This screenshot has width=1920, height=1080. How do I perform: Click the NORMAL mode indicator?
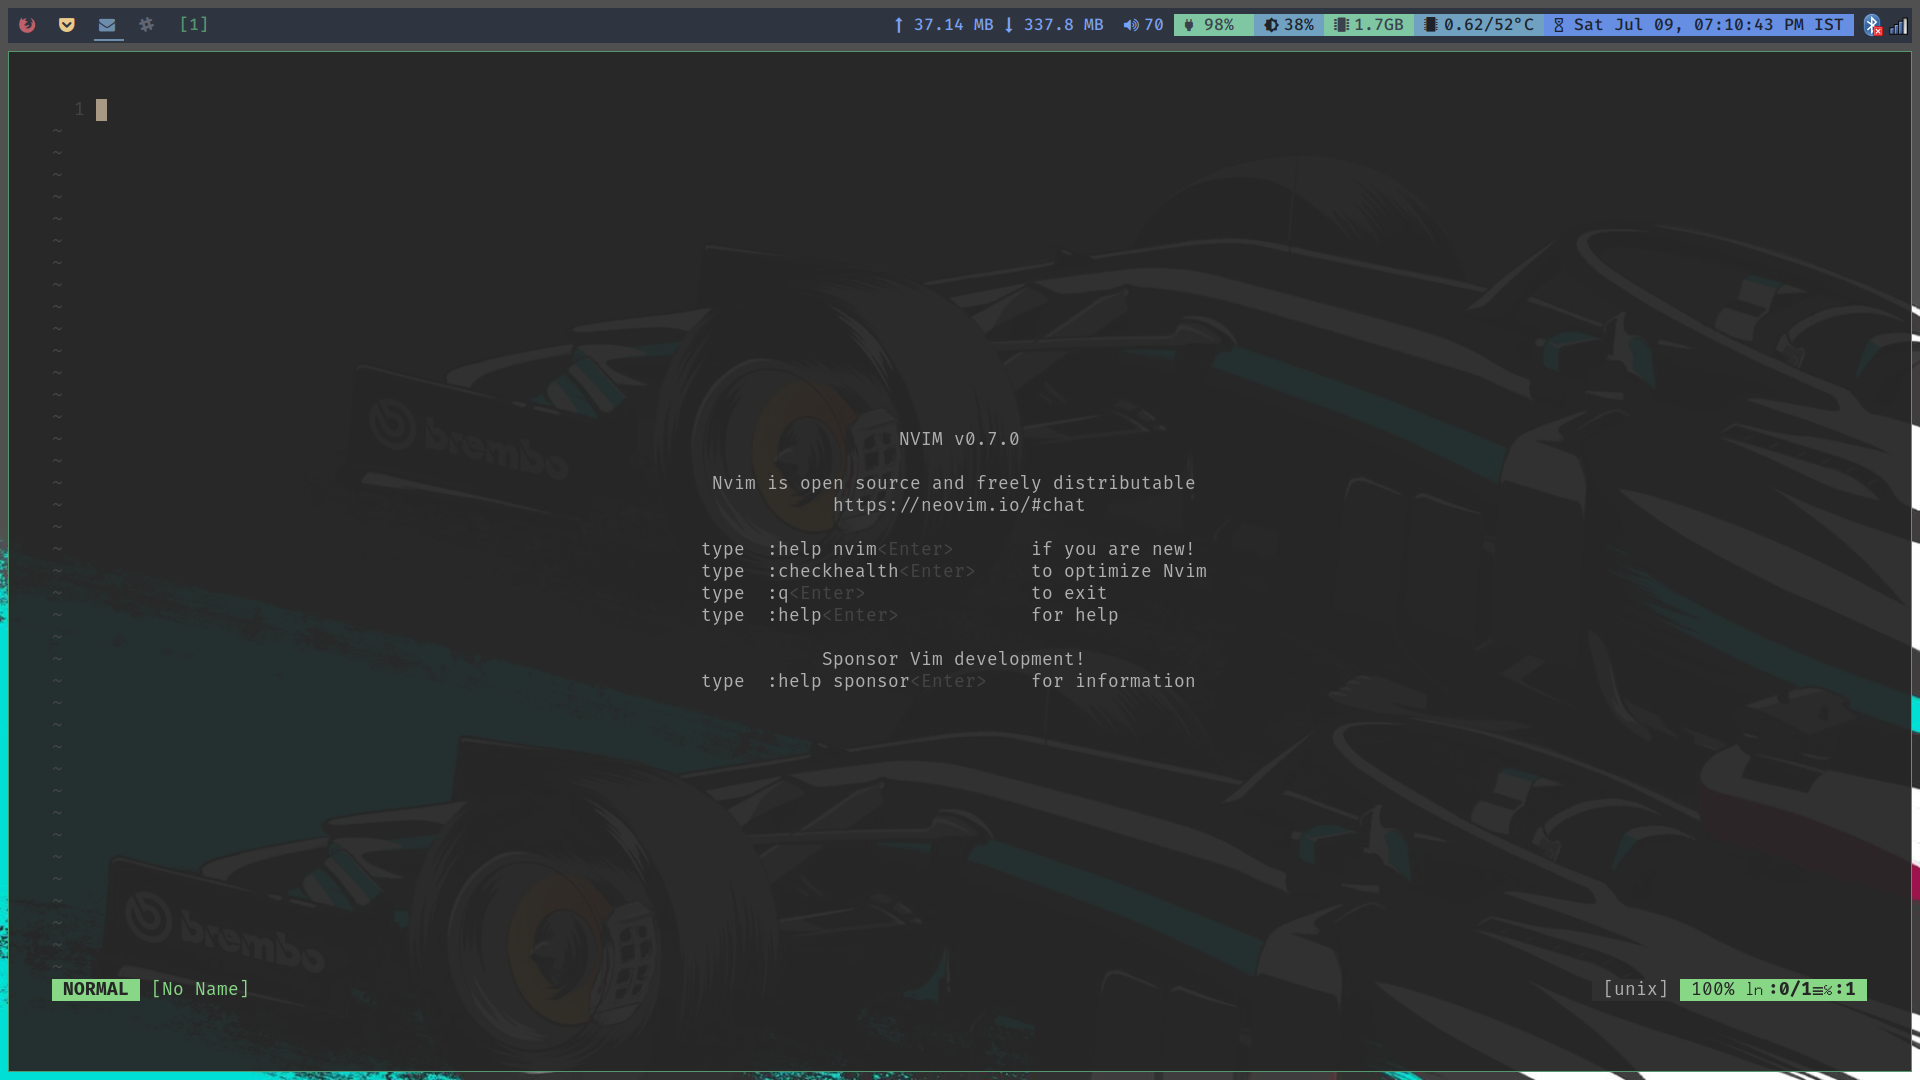coord(96,989)
